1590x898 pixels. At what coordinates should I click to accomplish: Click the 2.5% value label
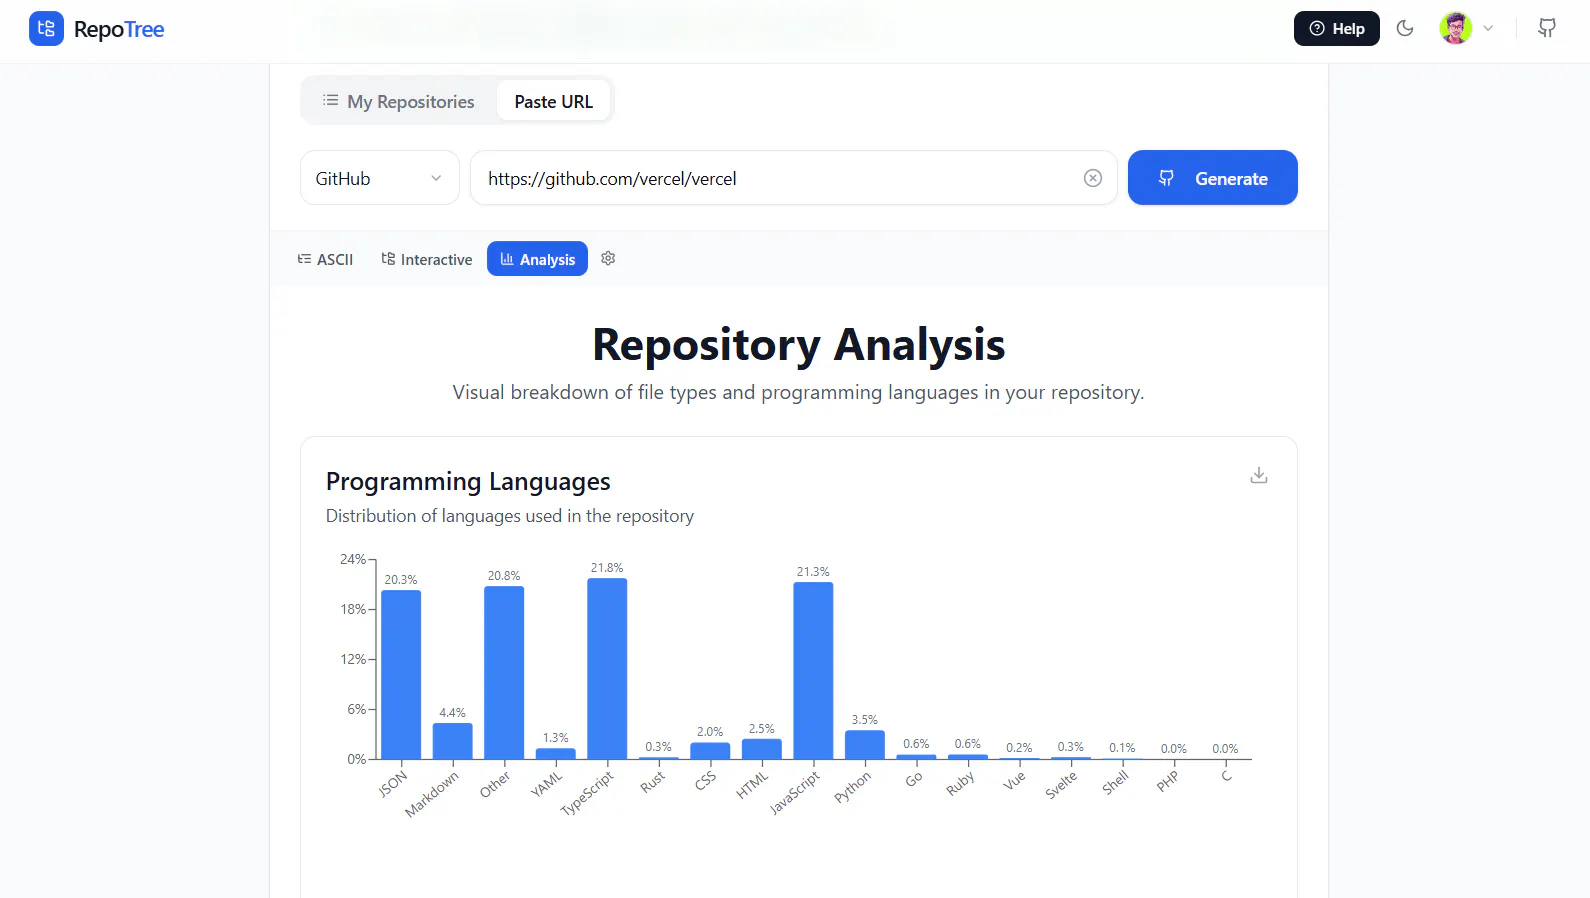[x=762, y=729]
